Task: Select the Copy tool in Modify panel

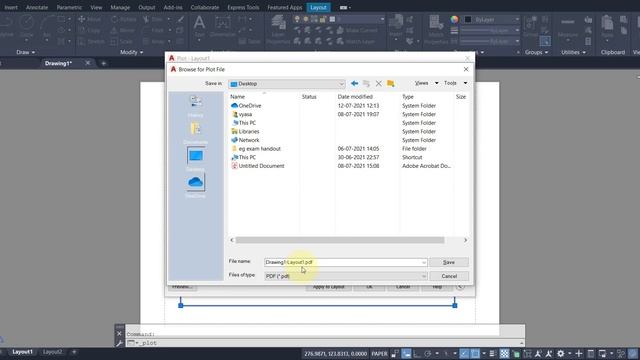Action: point(89,30)
